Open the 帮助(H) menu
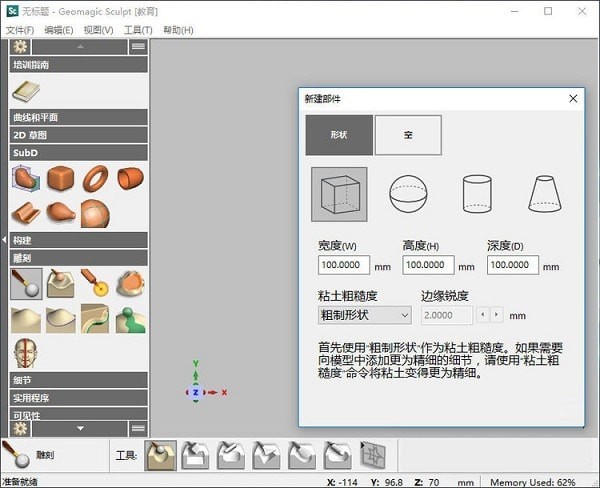Screen dimensions: 600x488 178,31
